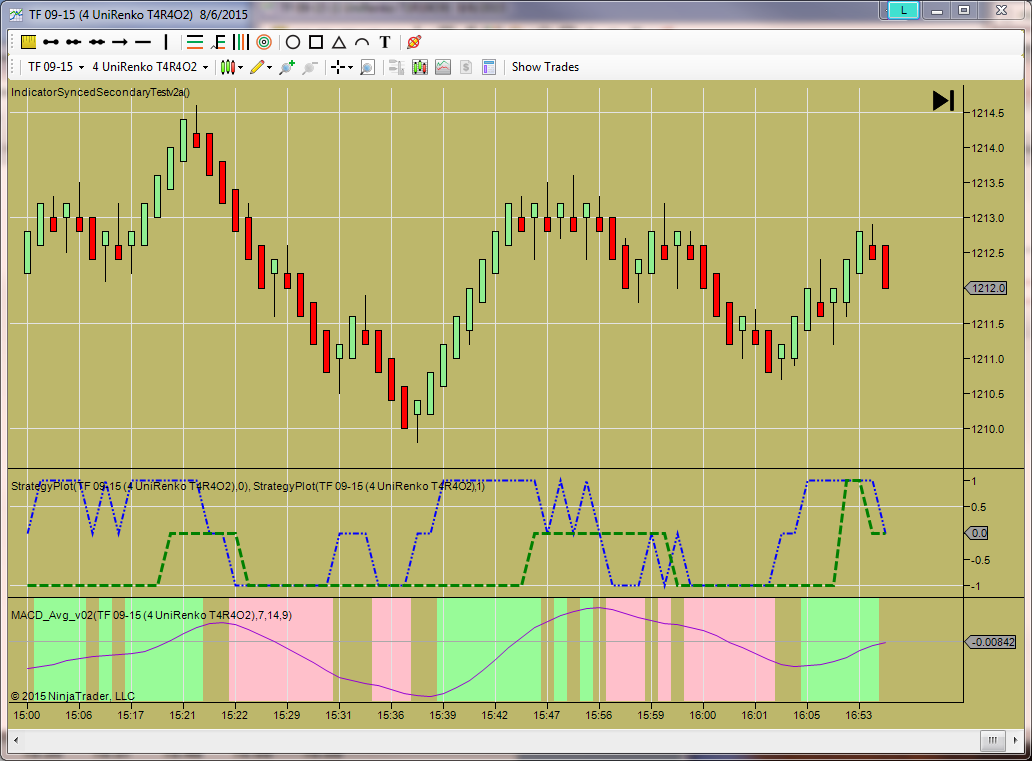This screenshot has width=1032, height=761.
Task: Click the 1214.5 price axis label
Action: pos(988,113)
